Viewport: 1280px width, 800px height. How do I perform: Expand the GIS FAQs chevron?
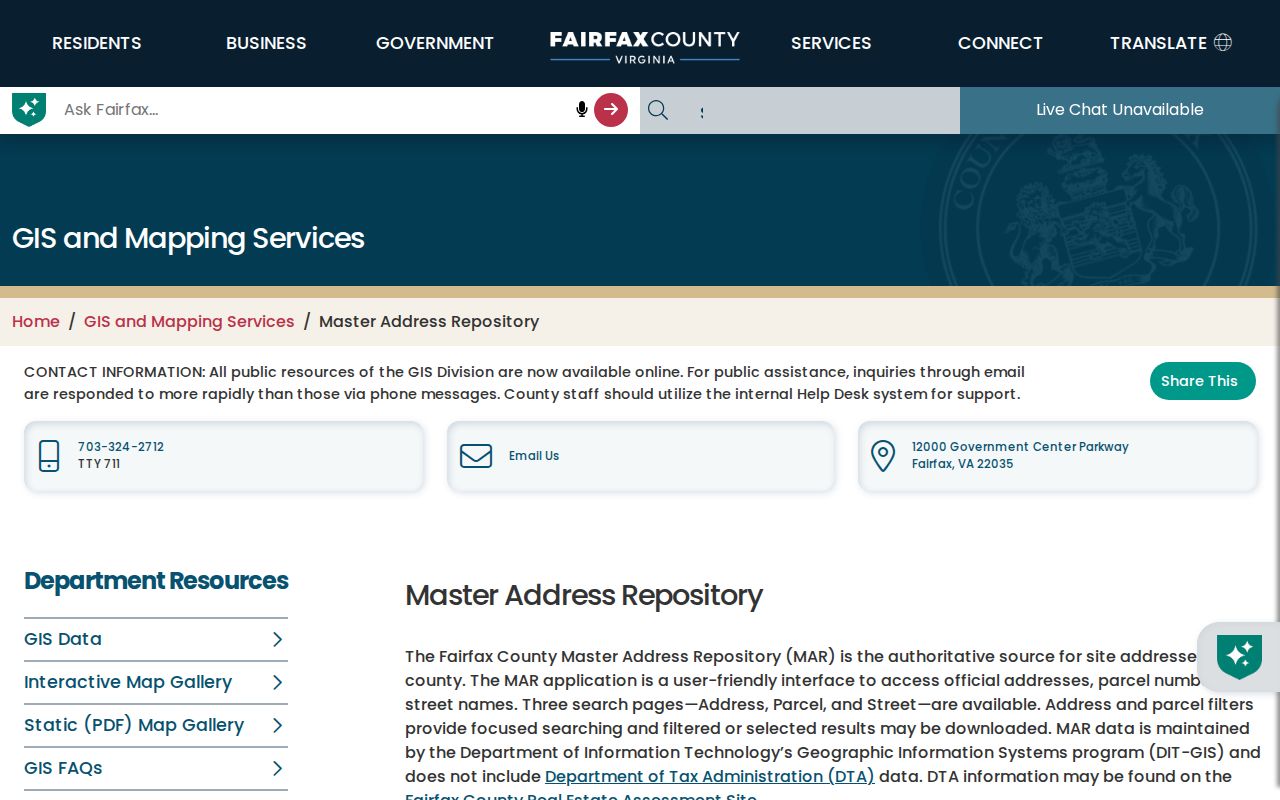278,768
